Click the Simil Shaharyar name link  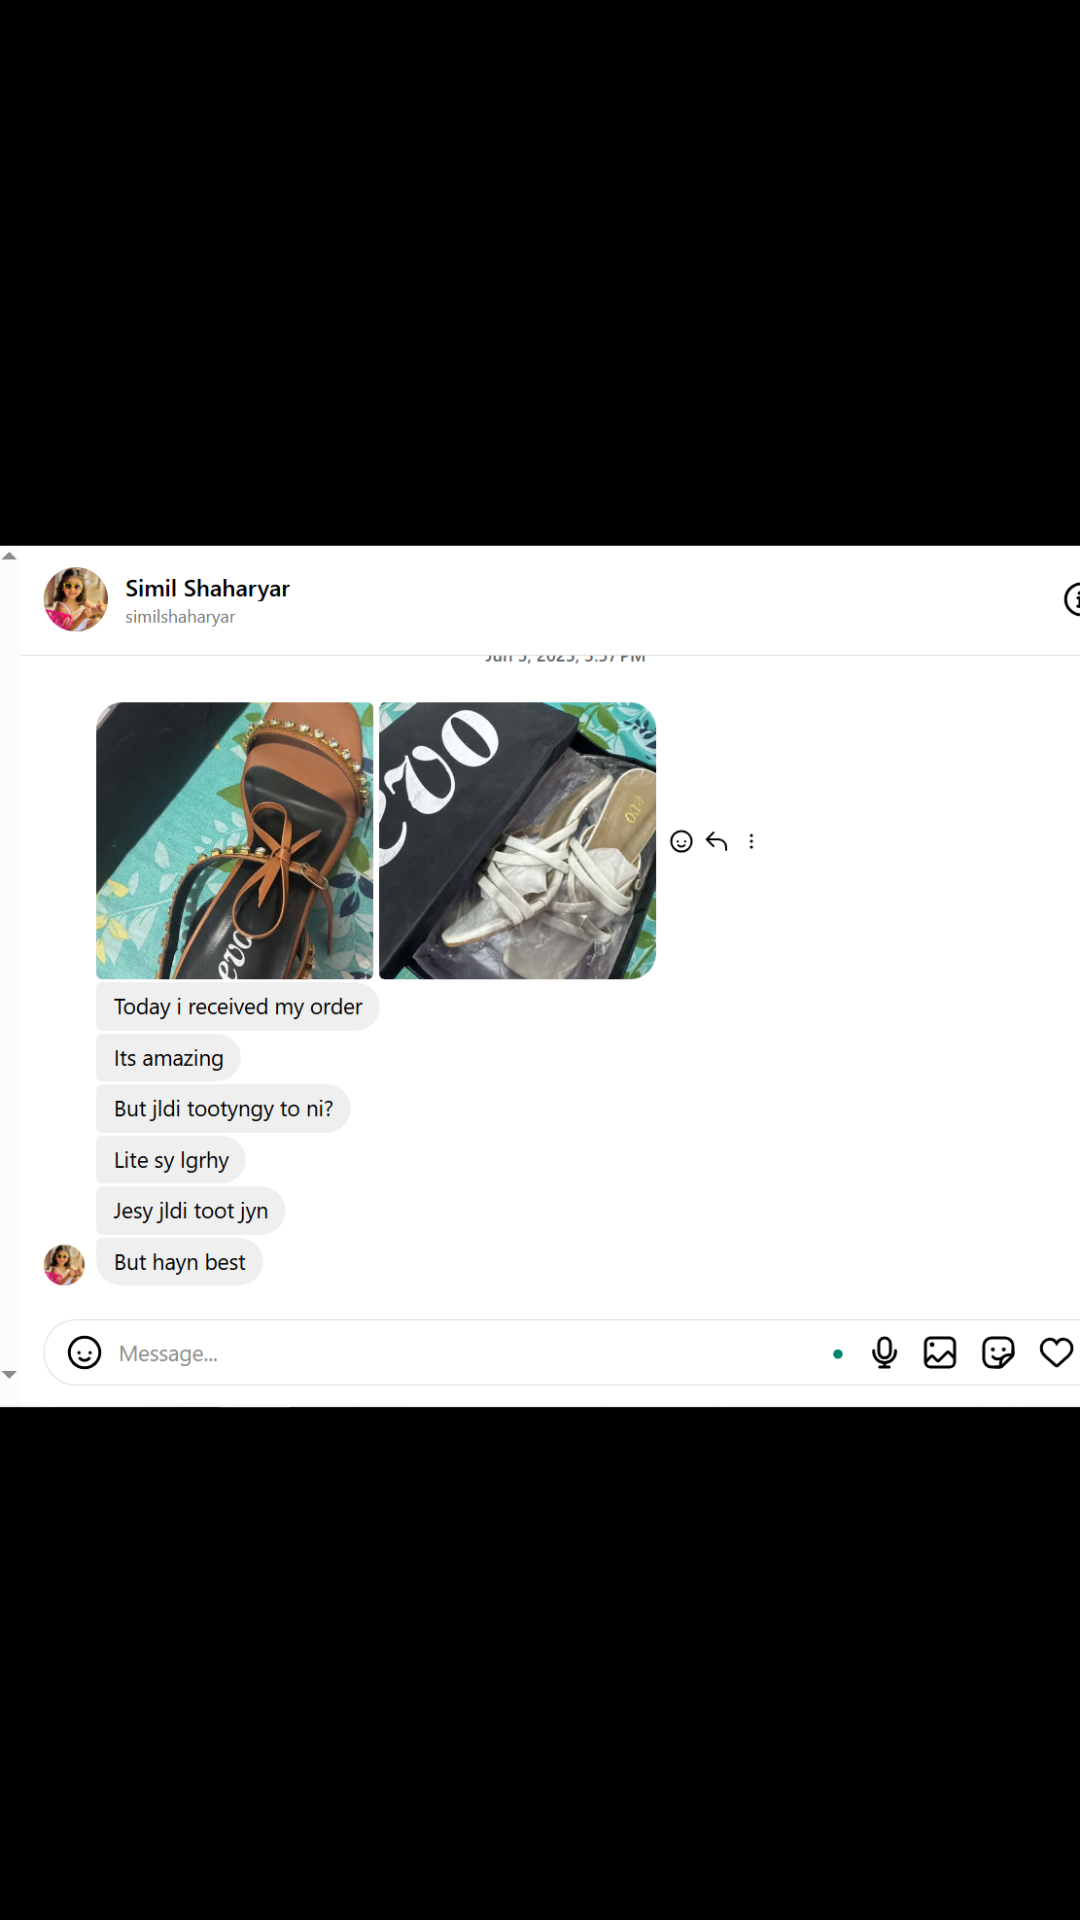(207, 588)
